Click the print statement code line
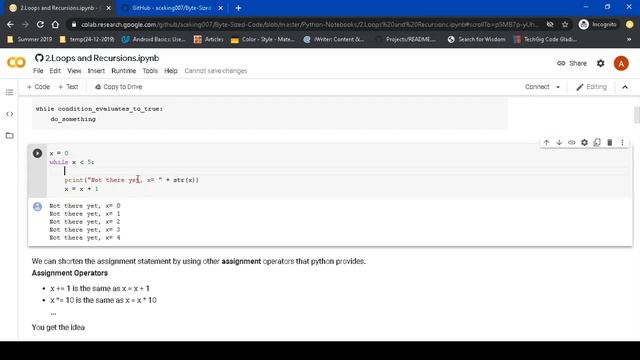This screenshot has width=640, height=360. click(131, 180)
